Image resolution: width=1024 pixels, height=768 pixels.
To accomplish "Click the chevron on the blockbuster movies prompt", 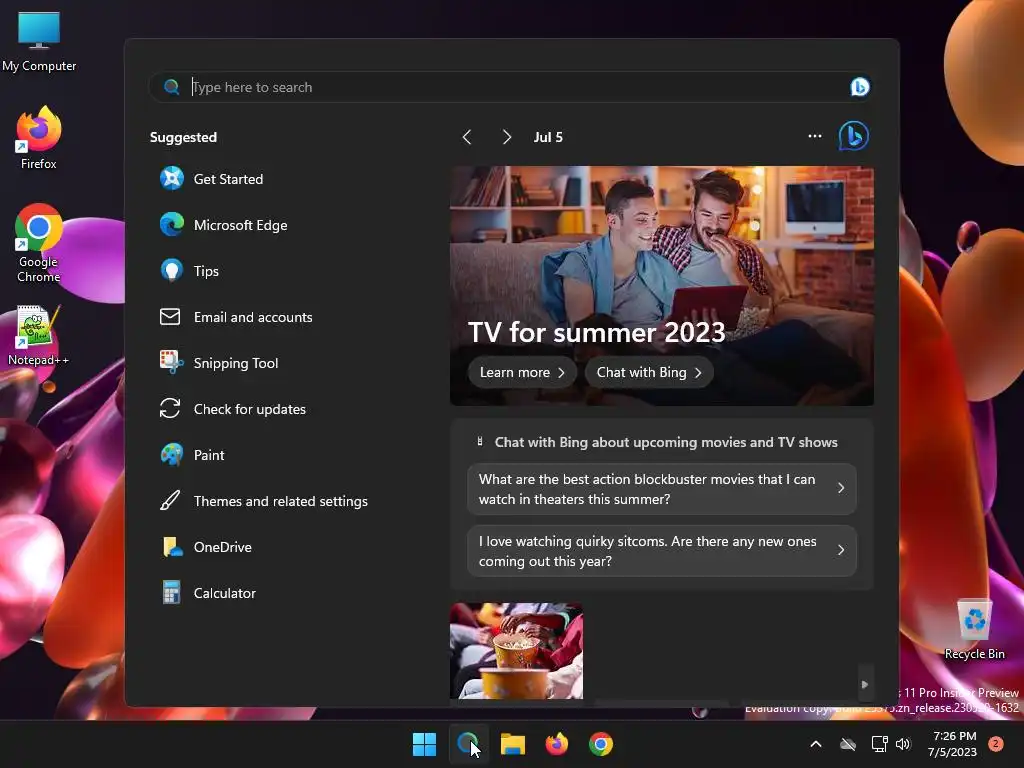I will click(x=841, y=488).
